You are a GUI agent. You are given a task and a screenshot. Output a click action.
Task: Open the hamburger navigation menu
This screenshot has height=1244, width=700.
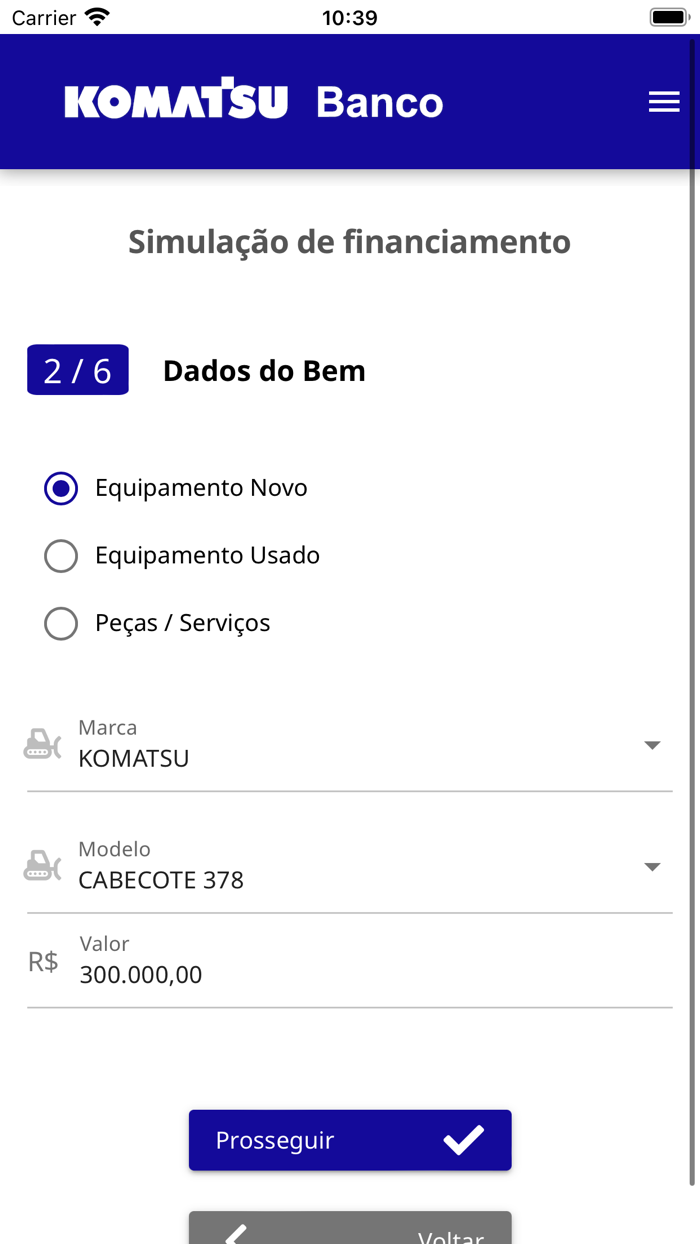[664, 101]
